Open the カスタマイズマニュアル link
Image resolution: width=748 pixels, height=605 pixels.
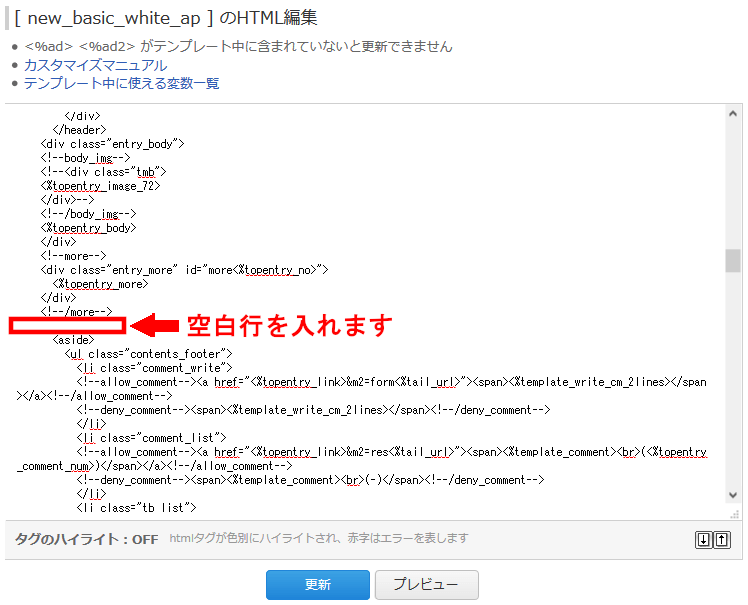coord(95,65)
